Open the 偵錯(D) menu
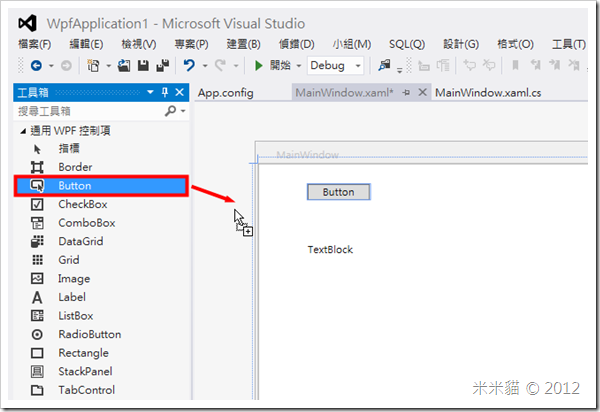Viewport: 600px width, 412px height. point(297,44)
